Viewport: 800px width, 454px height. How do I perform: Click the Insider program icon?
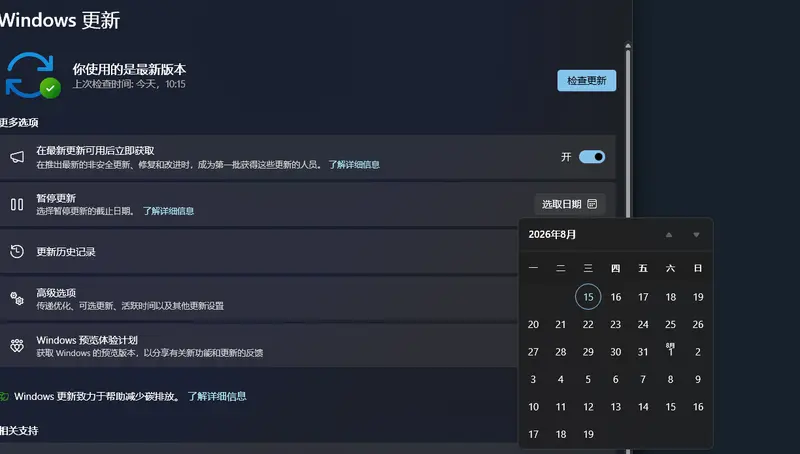[17, 345]
